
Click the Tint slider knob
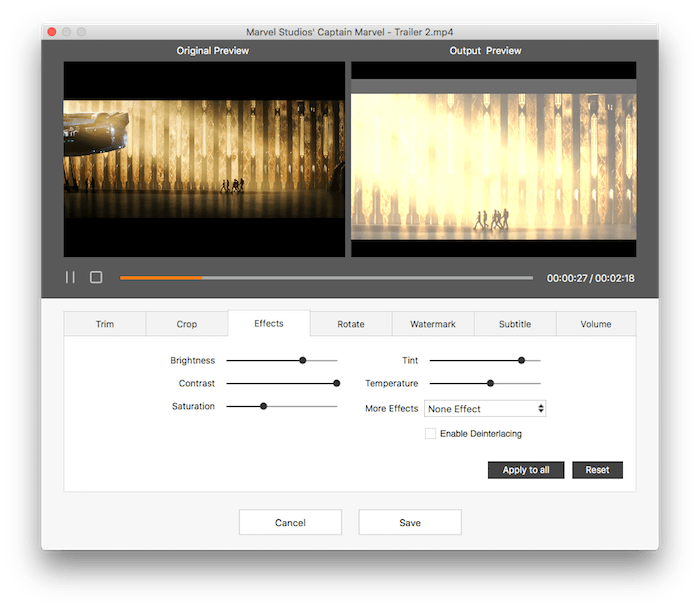pyautogui.click(x=521, y=360)
